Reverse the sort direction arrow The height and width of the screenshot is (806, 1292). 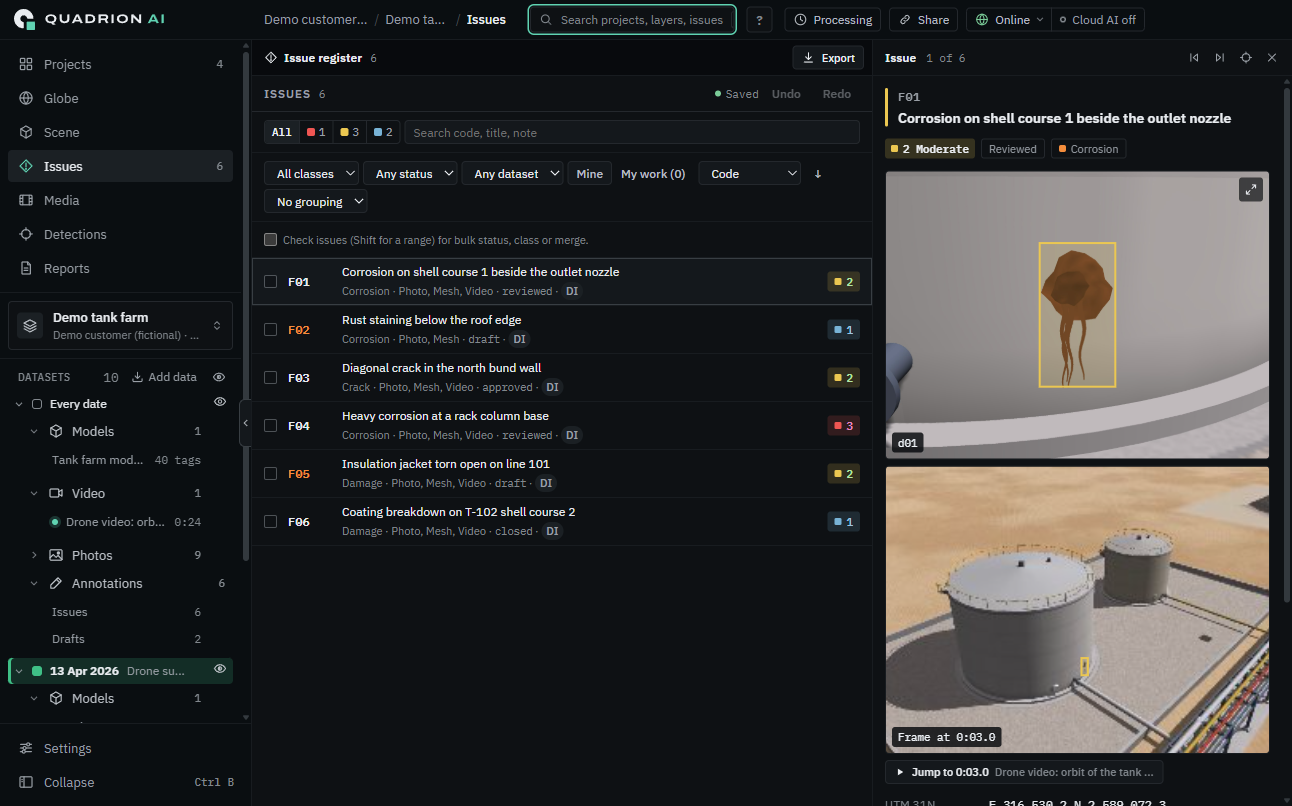[818, 174]
